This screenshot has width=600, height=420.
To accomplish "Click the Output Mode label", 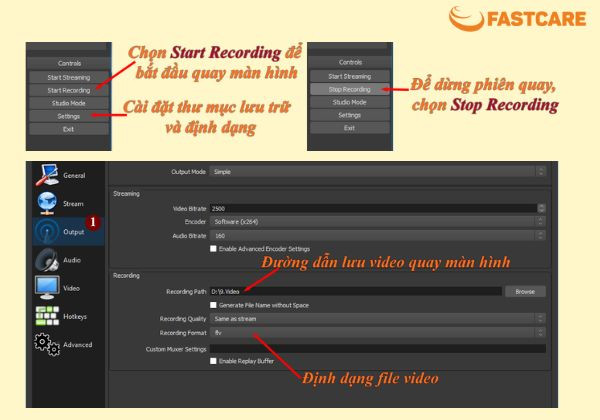I will (x=188, y=172).
